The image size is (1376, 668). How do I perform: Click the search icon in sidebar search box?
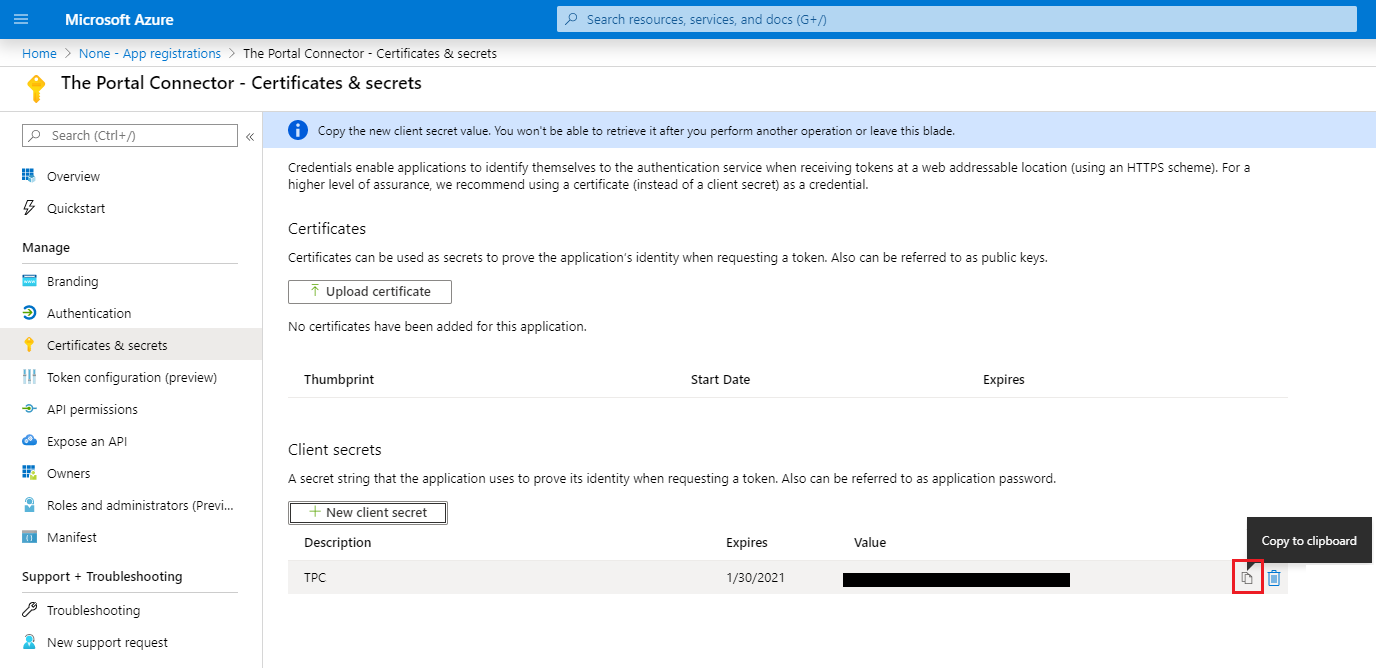pos(36,136)
